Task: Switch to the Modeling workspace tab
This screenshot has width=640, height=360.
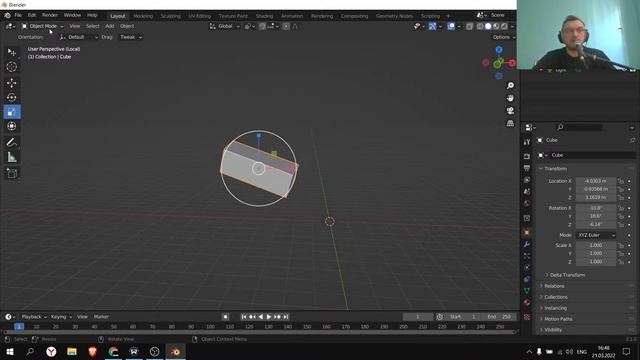Action: [143, 16]
